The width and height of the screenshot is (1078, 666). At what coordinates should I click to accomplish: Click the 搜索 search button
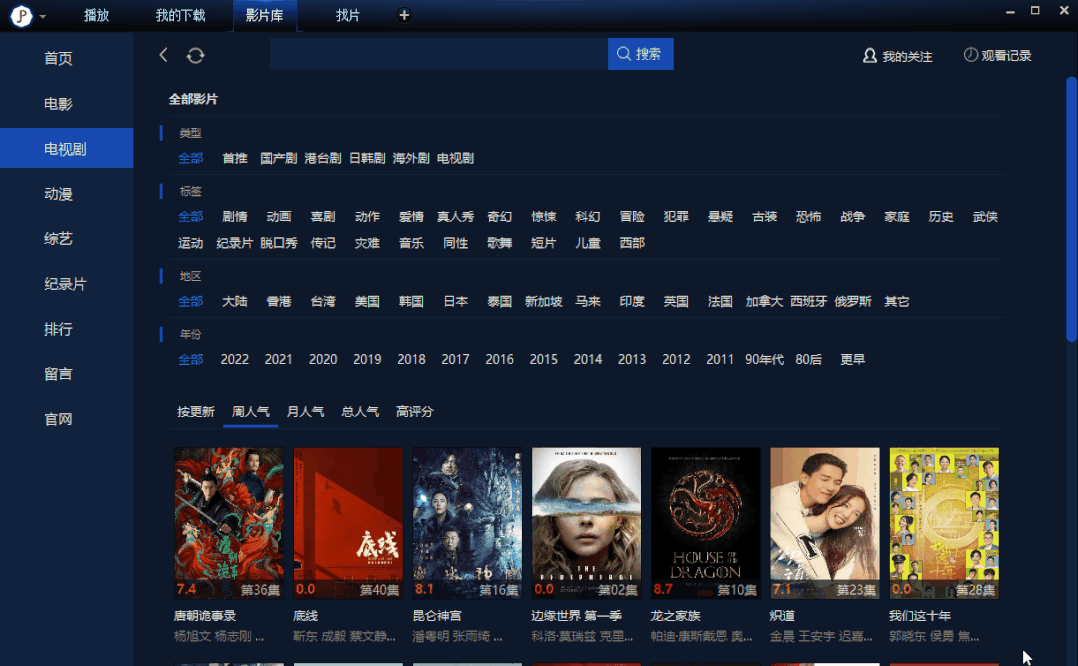pos(640,54)
